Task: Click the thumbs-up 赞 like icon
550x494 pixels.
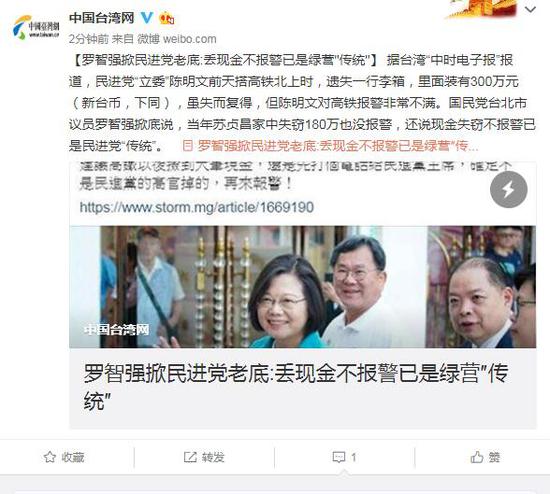Action: pos(477,457)
